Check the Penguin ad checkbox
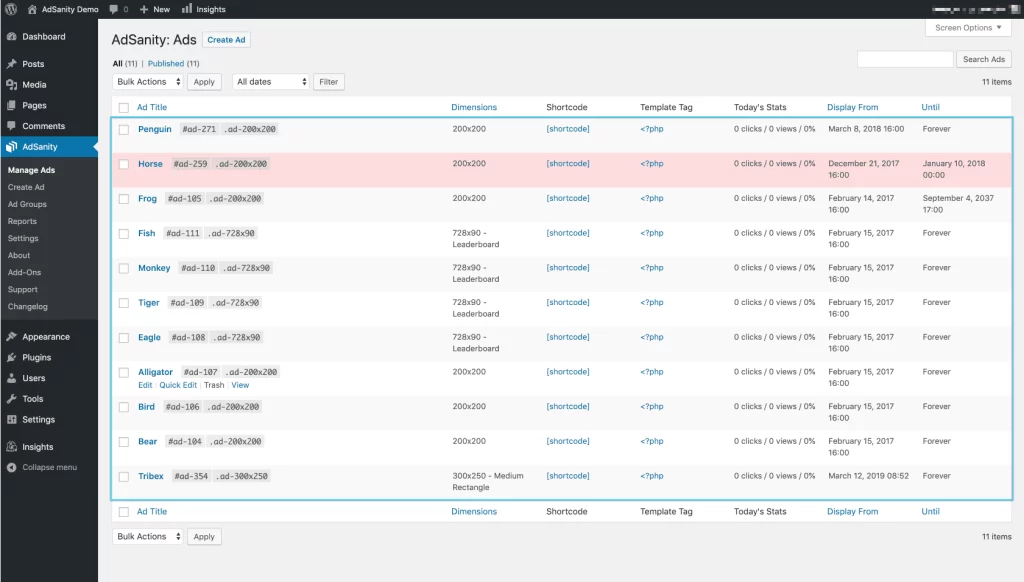The image size is (1024, 582). pos(123,129)
